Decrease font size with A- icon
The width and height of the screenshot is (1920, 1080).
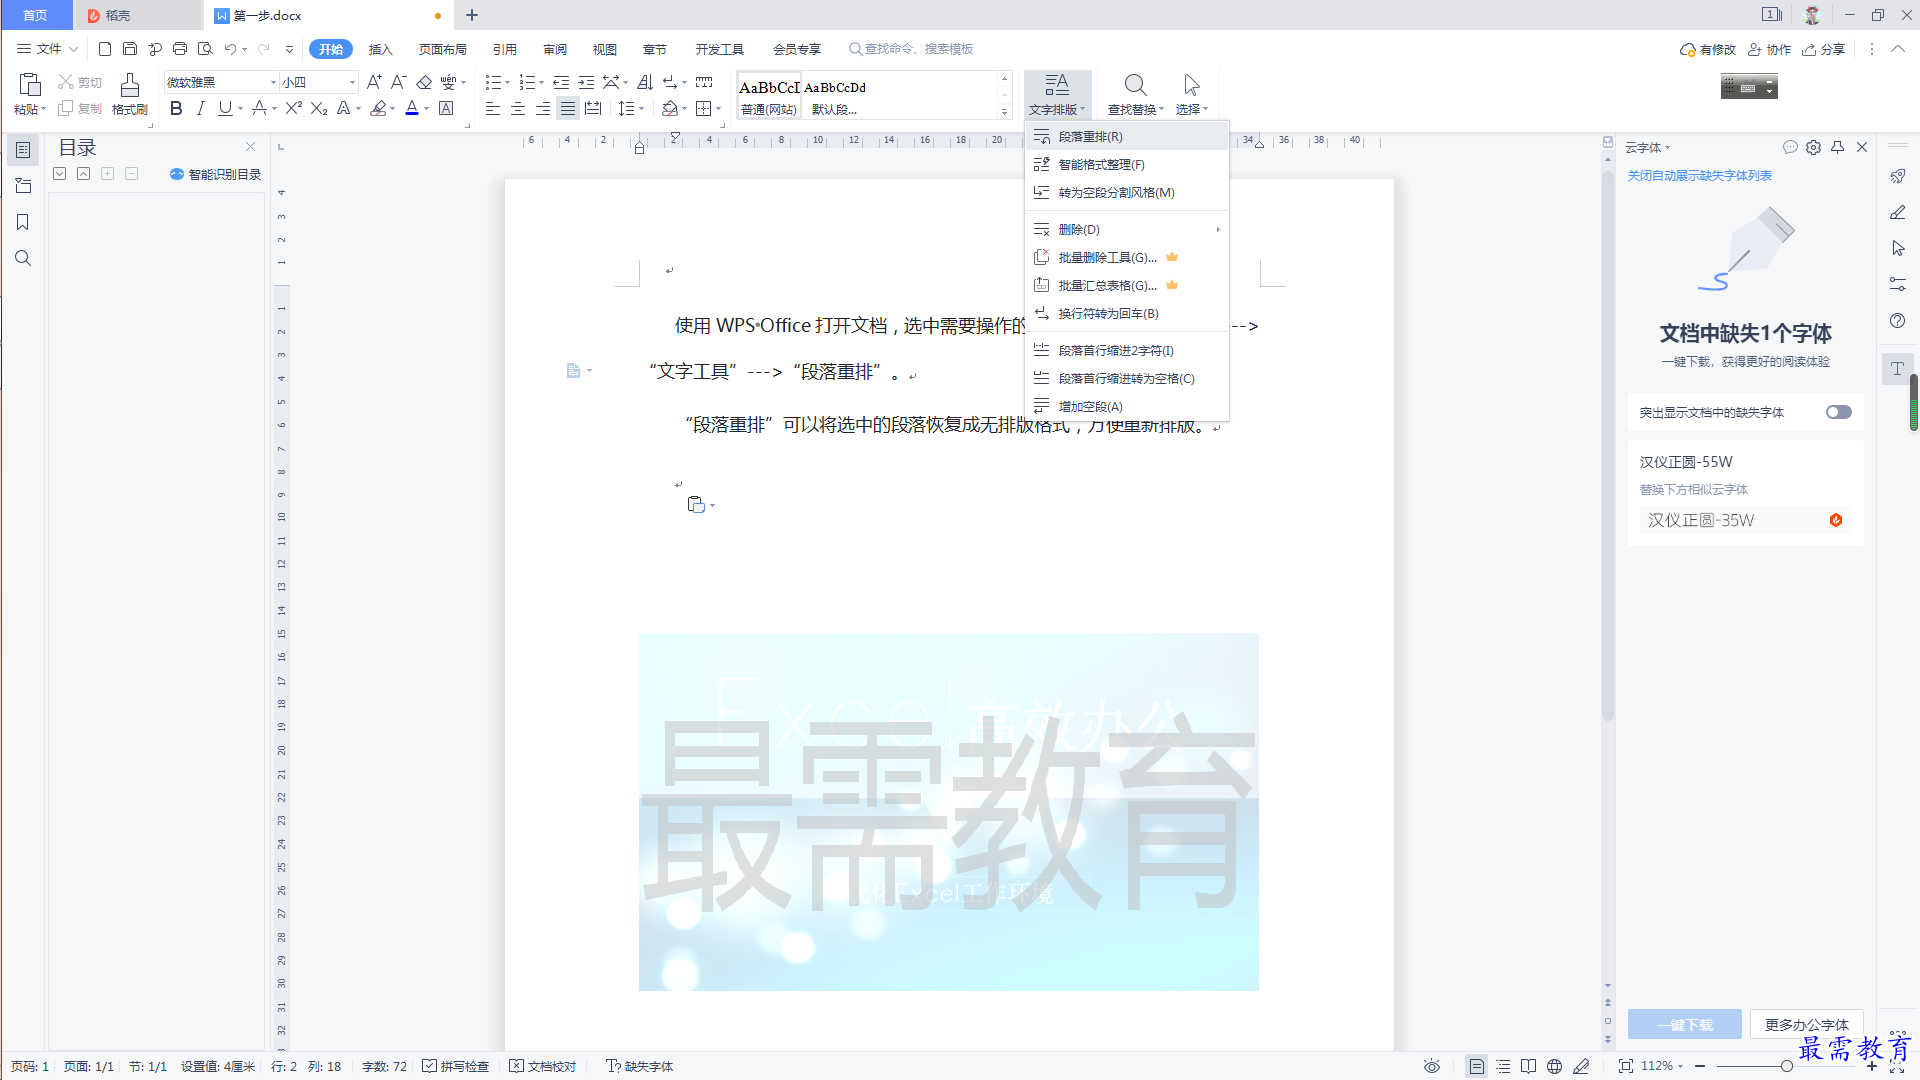coord(398,82)
